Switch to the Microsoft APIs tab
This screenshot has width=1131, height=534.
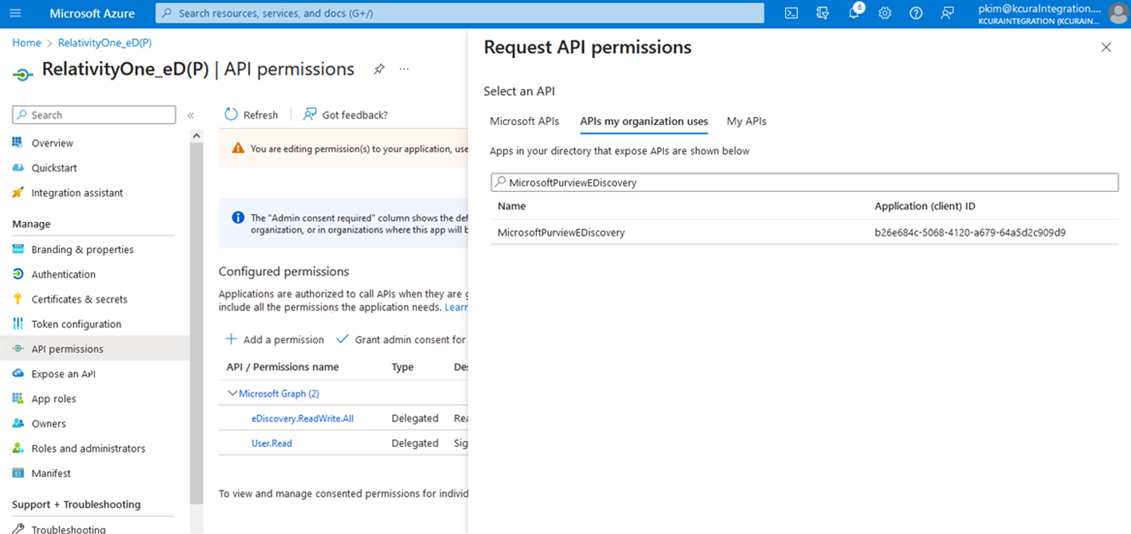pos(524,121)
